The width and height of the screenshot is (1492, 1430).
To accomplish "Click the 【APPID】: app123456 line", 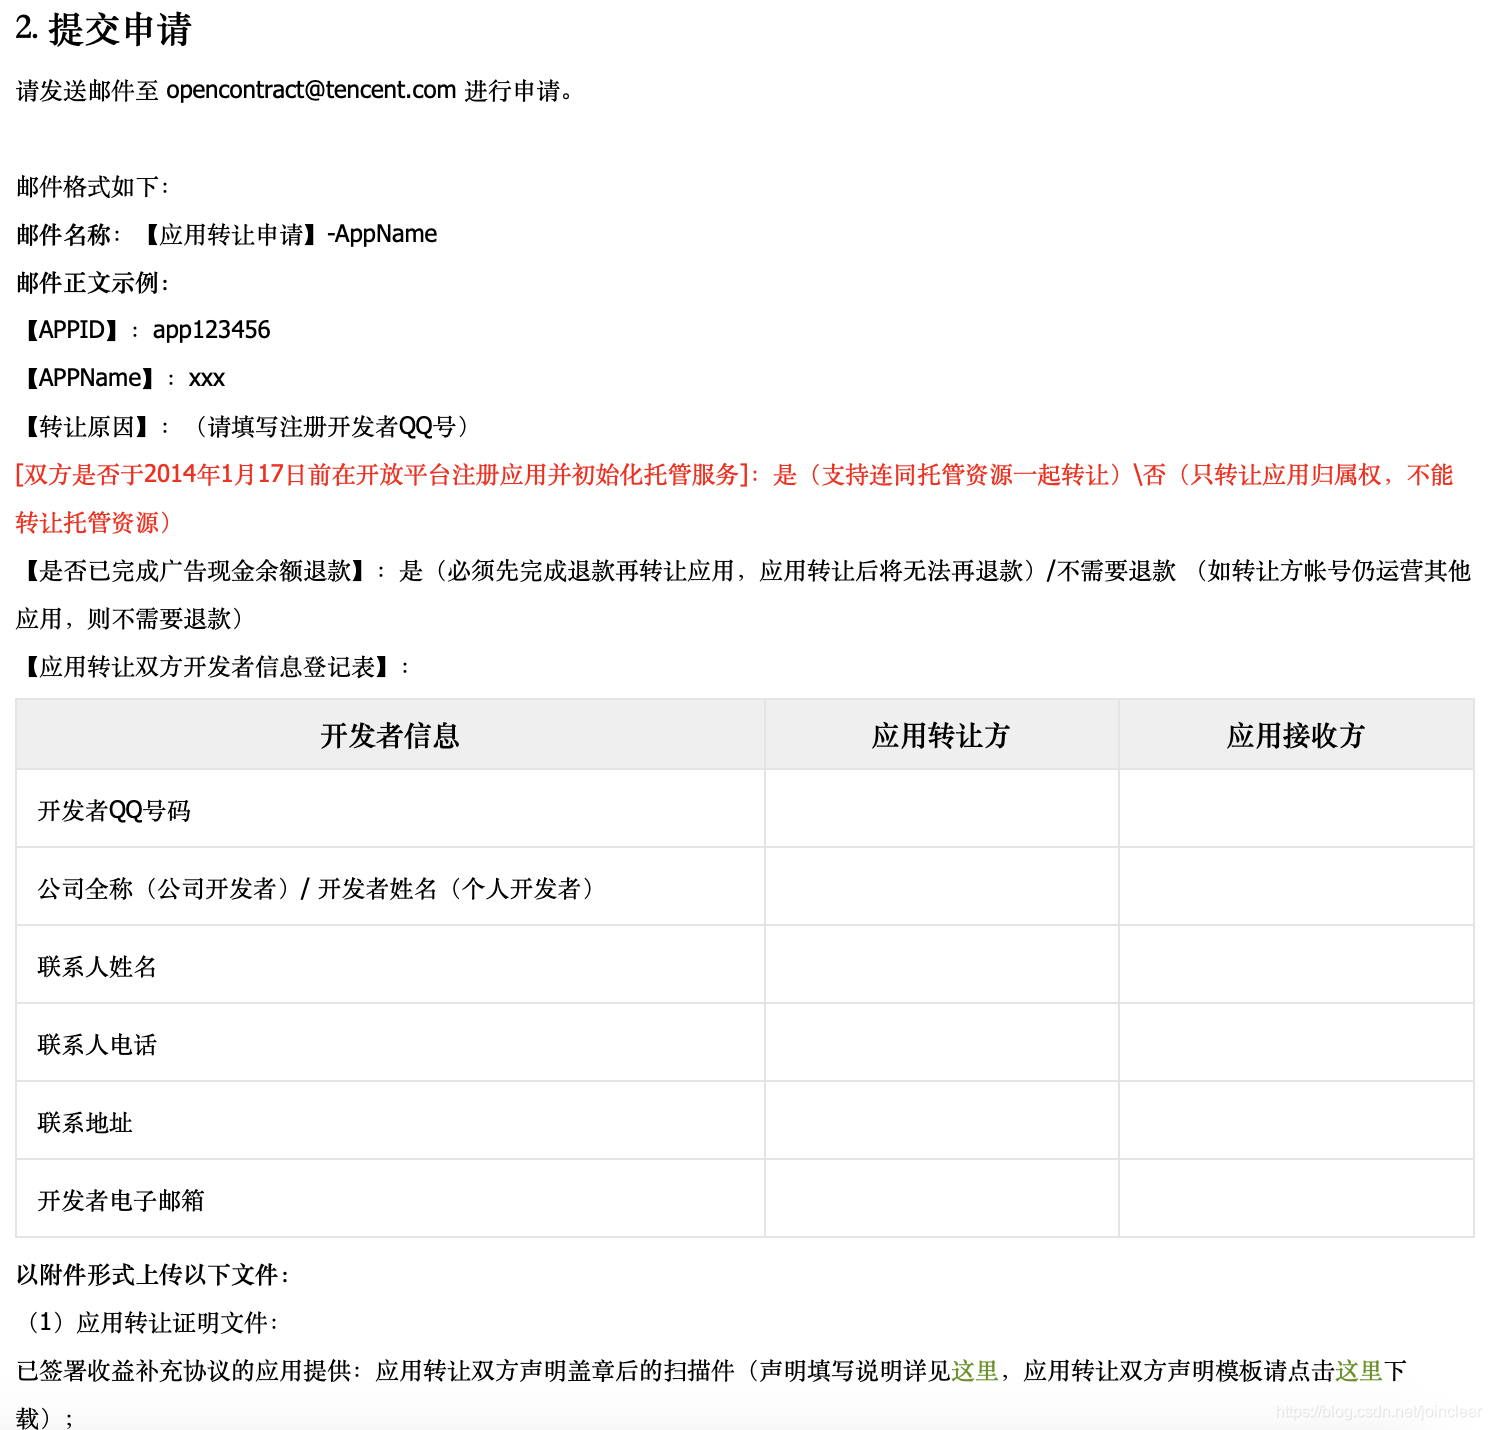I will (144, 330).
